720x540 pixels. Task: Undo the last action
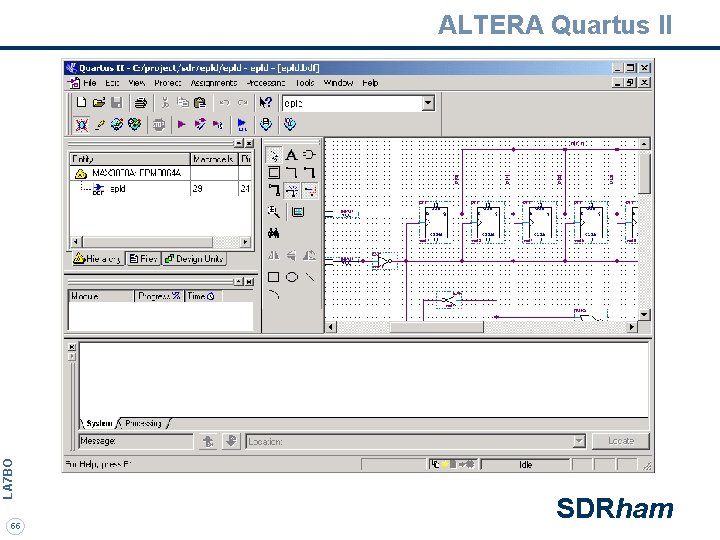224,102
